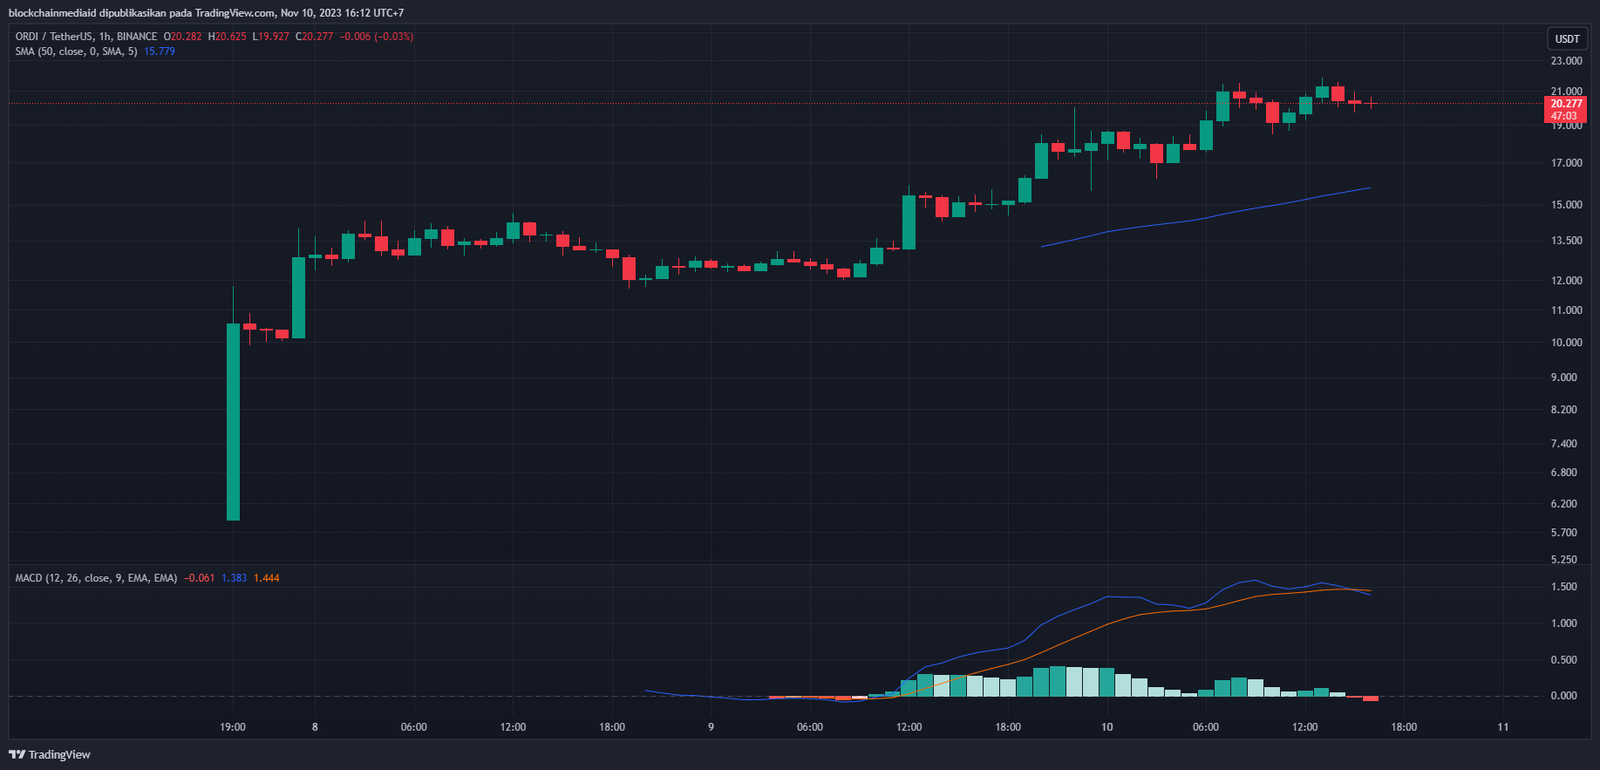Click the blue SMA value 15.779
The image size is (1600, 770).
pos(159,52)
